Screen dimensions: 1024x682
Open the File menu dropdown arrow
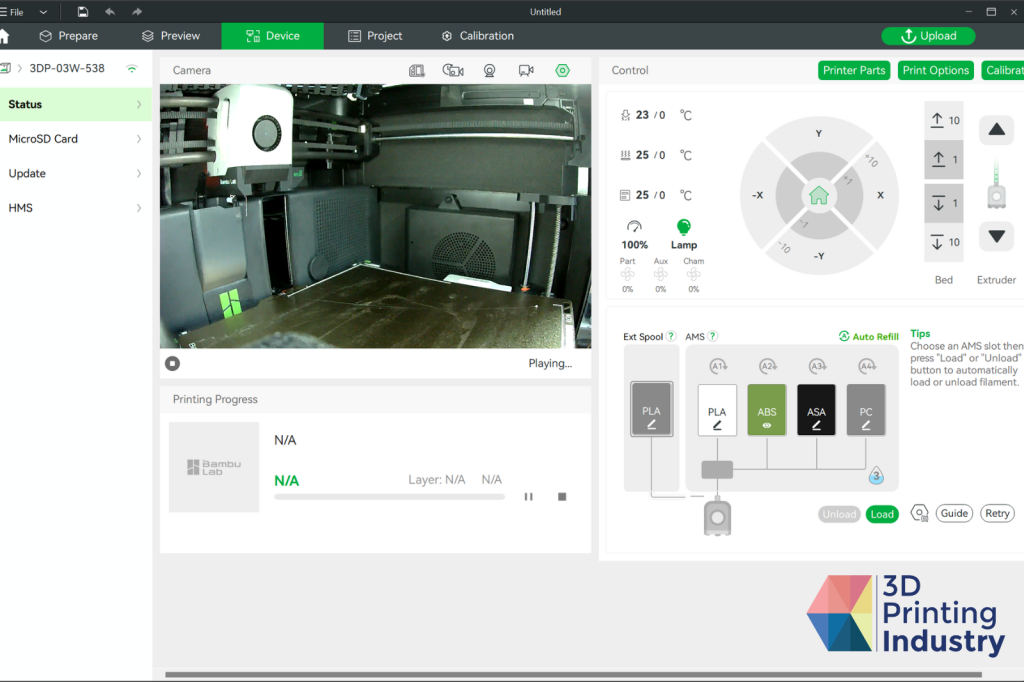pos(43,12)
